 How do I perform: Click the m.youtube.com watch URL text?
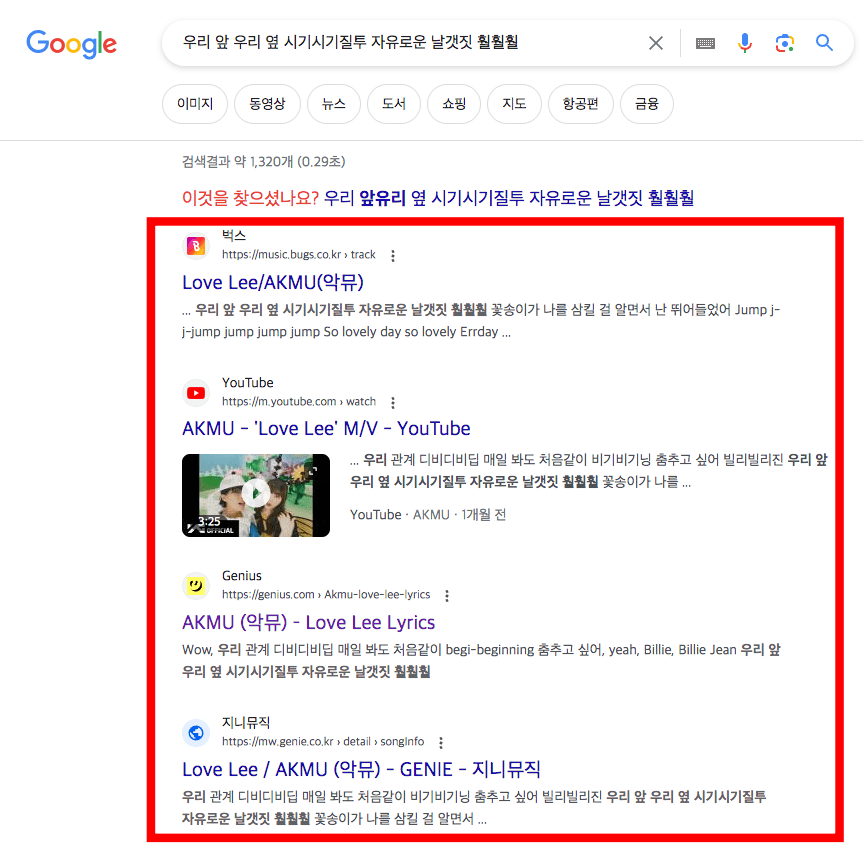(299, 401)
